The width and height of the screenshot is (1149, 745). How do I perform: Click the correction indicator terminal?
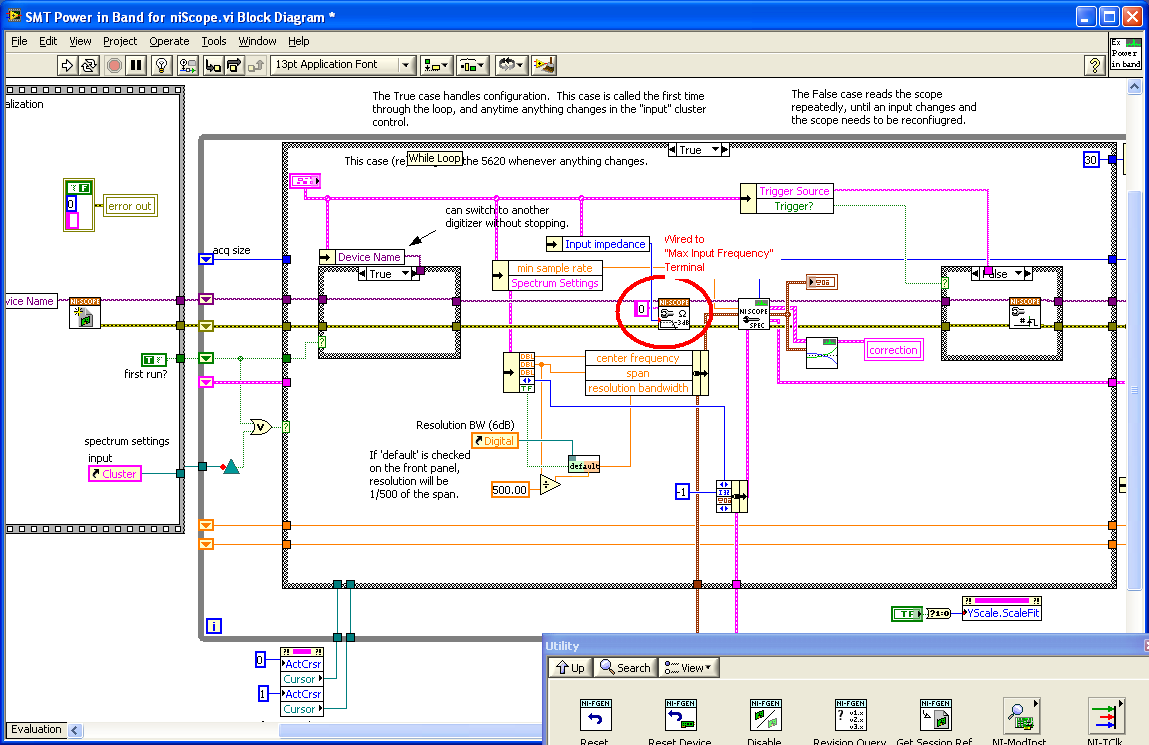893,350
